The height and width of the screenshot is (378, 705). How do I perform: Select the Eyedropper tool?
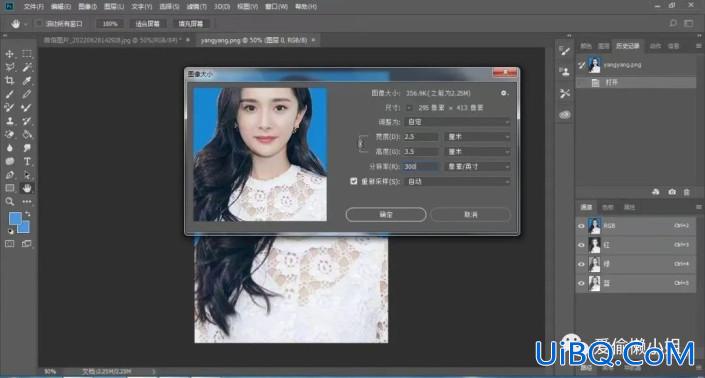(x=27, y=81)
